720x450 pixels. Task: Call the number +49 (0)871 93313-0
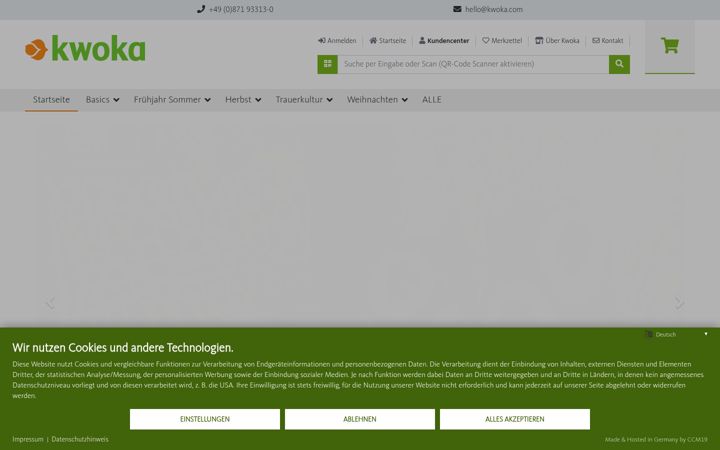(241, 9)
